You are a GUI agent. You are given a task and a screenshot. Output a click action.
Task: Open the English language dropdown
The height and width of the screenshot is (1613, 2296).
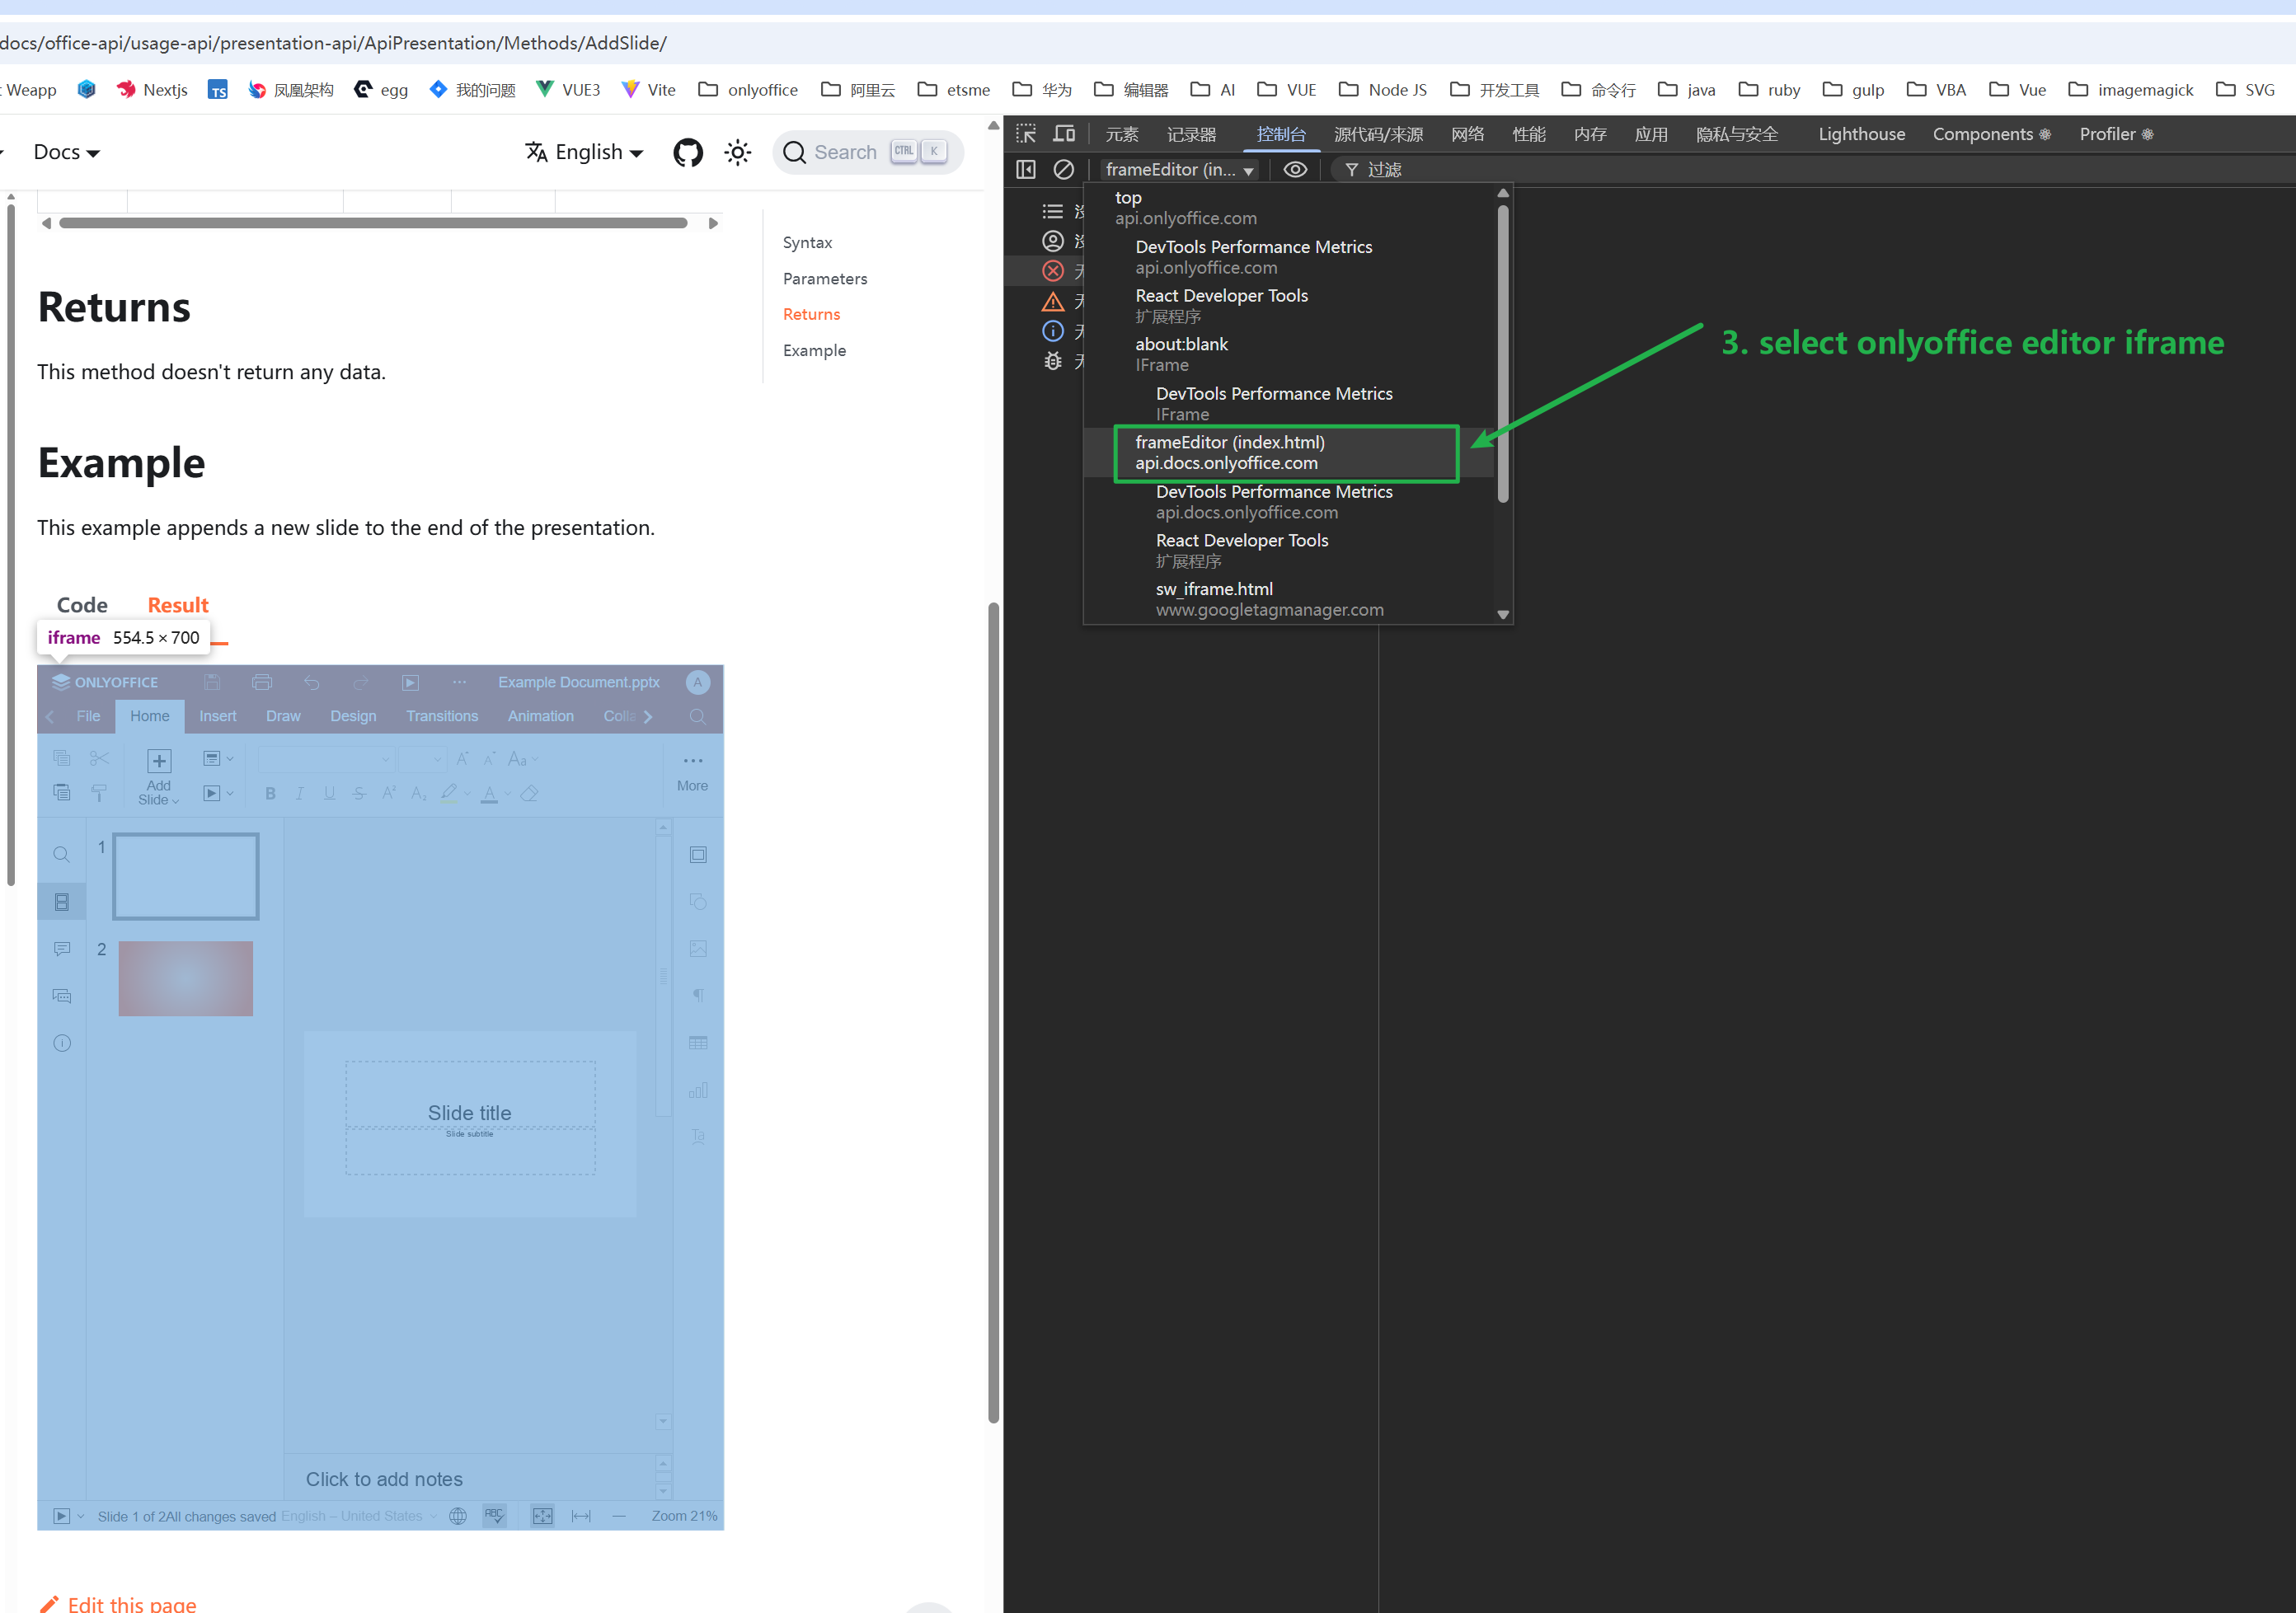[x=584, y=152]
